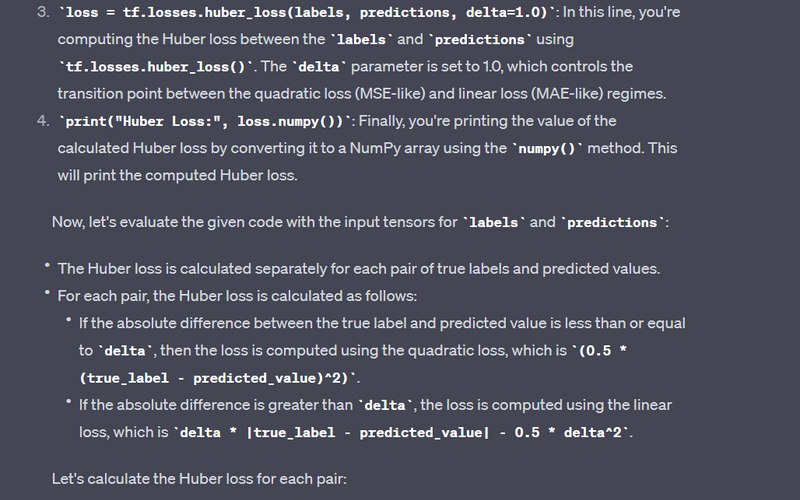Click 'Let's calculate the Huber loss for each pair' text

199,479
